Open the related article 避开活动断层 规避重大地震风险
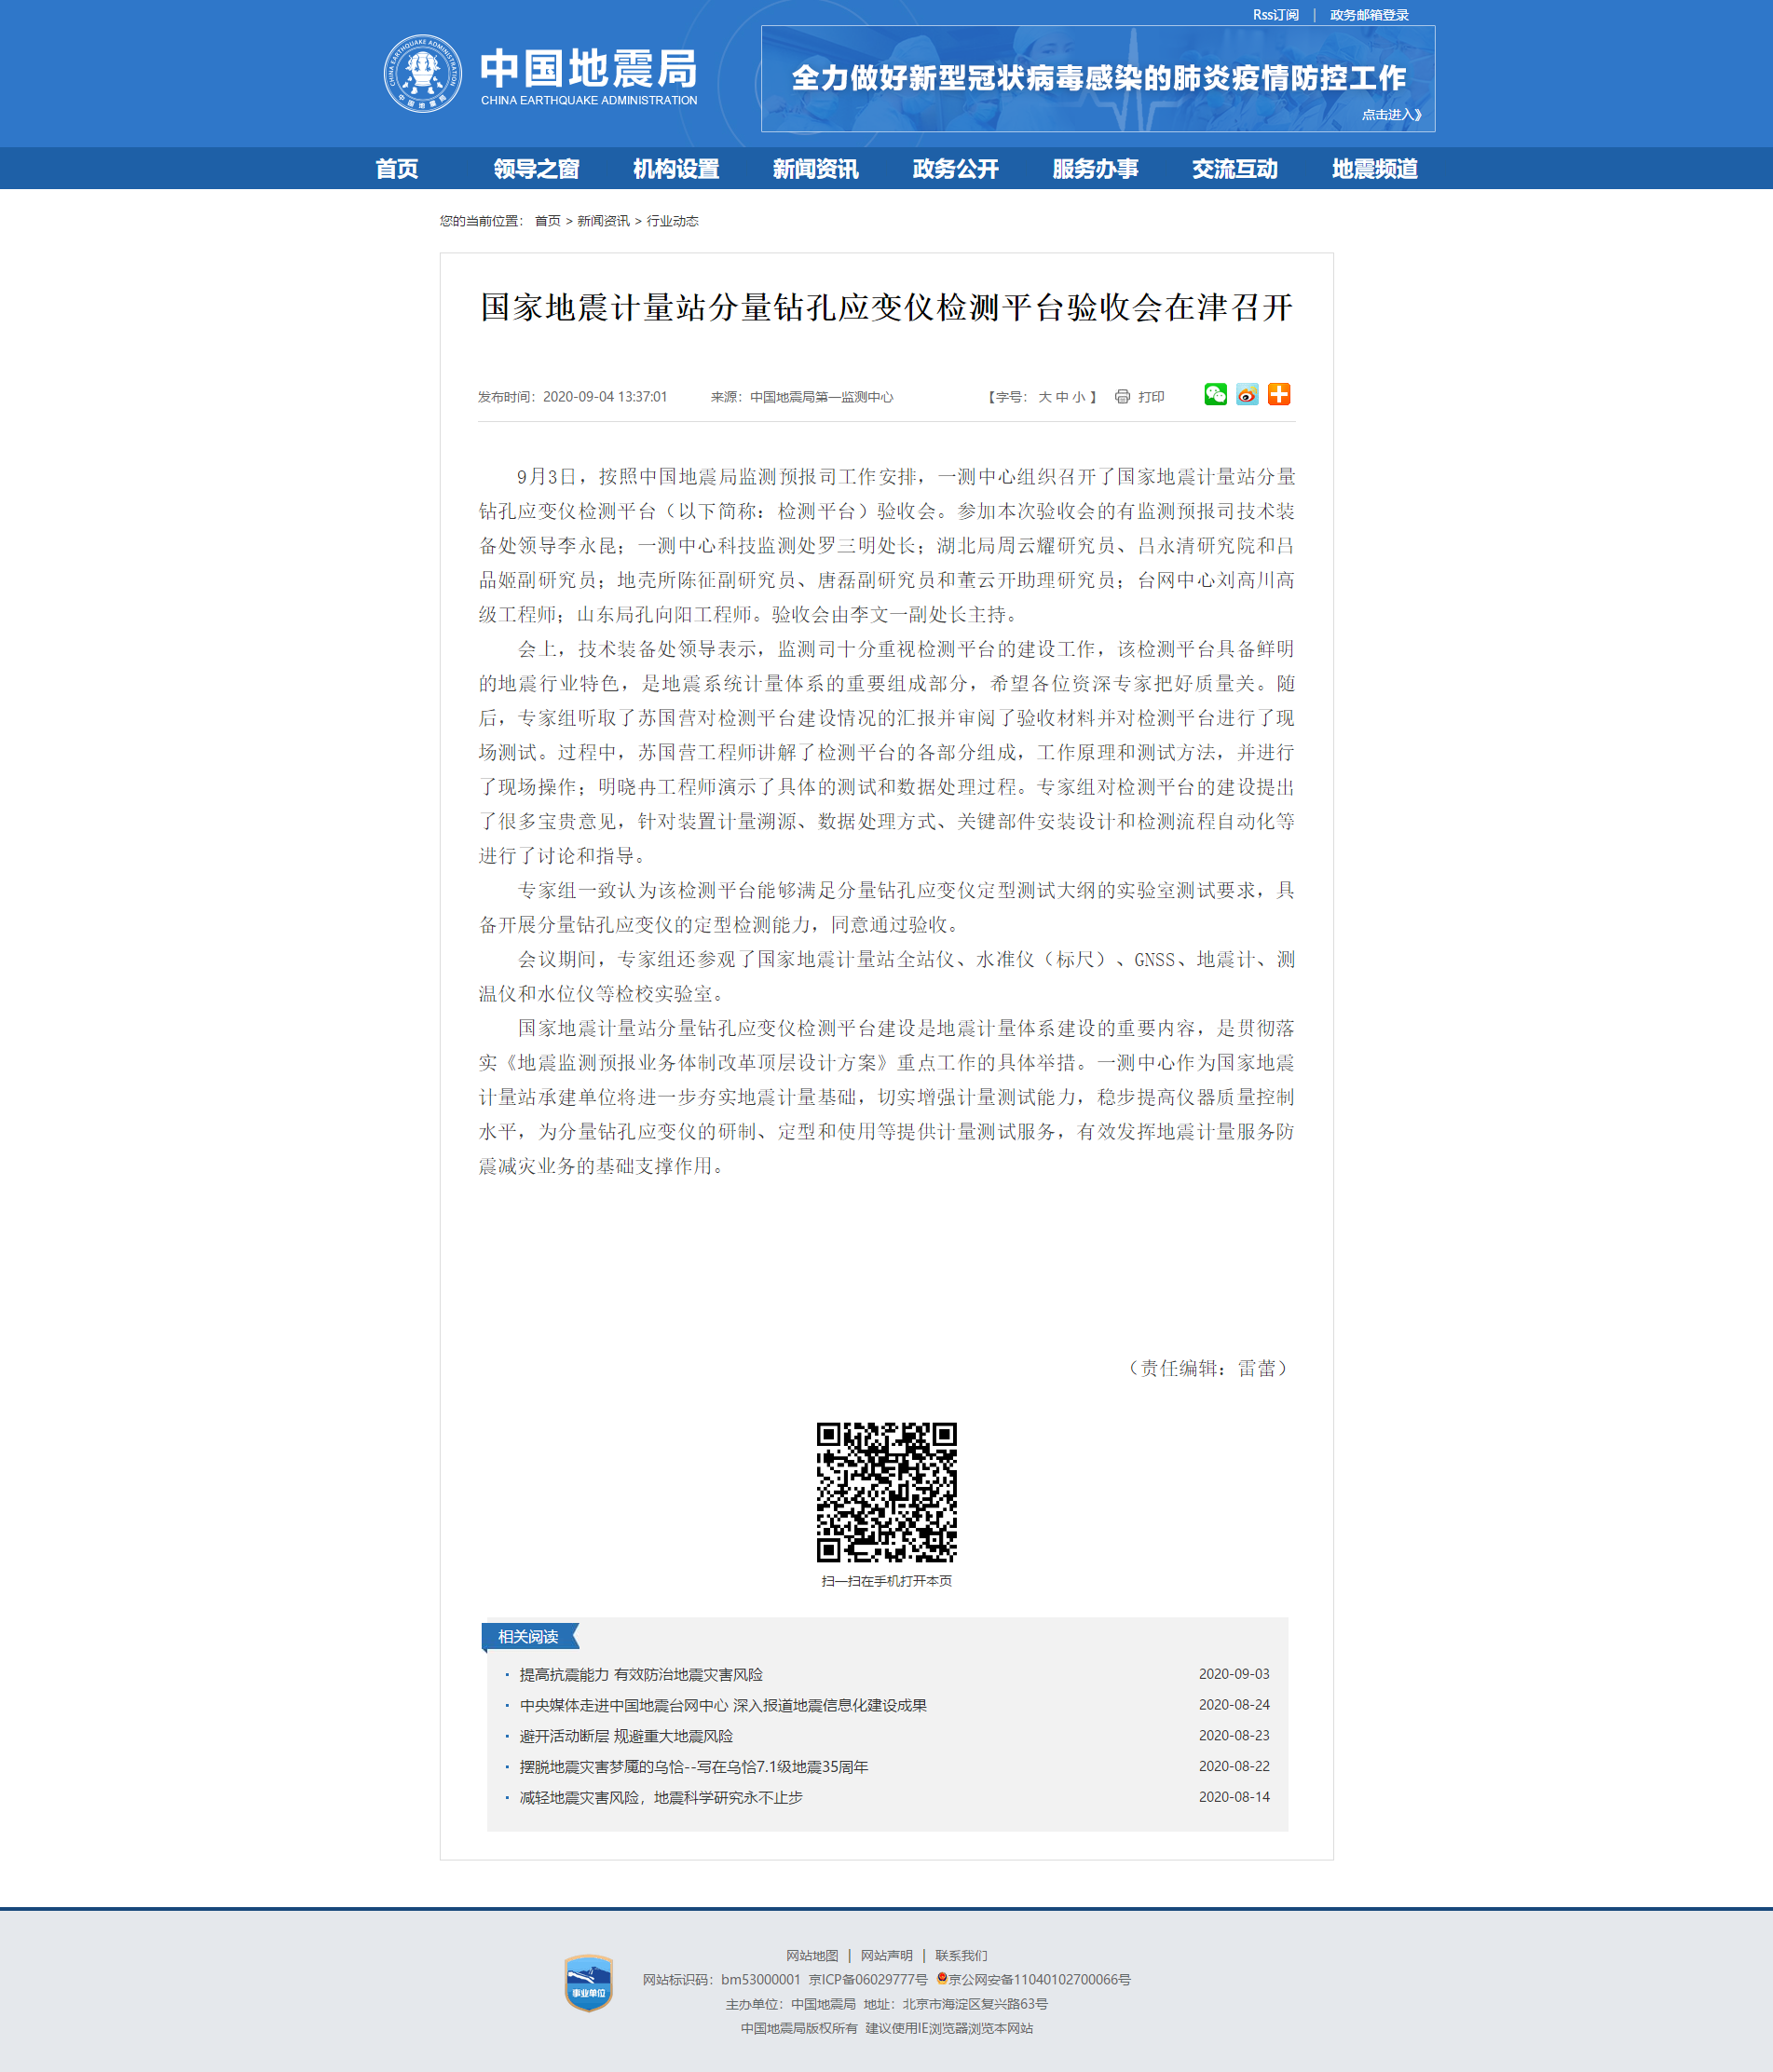The height and width of the screenshot is (2072, 1773). [626, 1736]
